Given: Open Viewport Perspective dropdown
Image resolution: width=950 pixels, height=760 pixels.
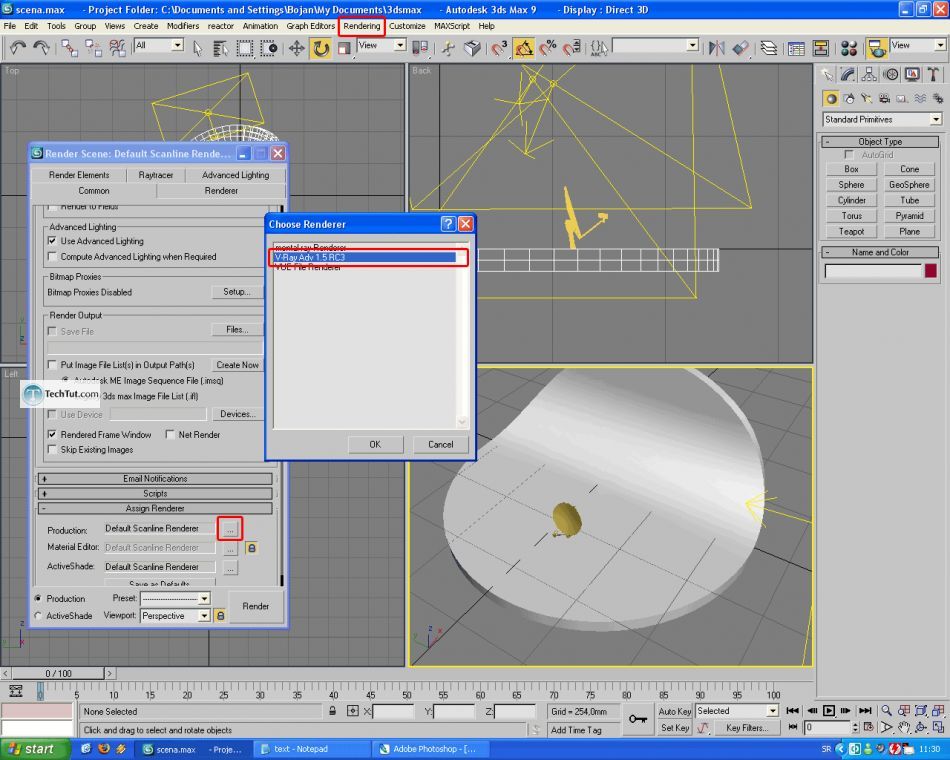Looking at the screenshot, I should pyautogui.click(x=175, y=616).
